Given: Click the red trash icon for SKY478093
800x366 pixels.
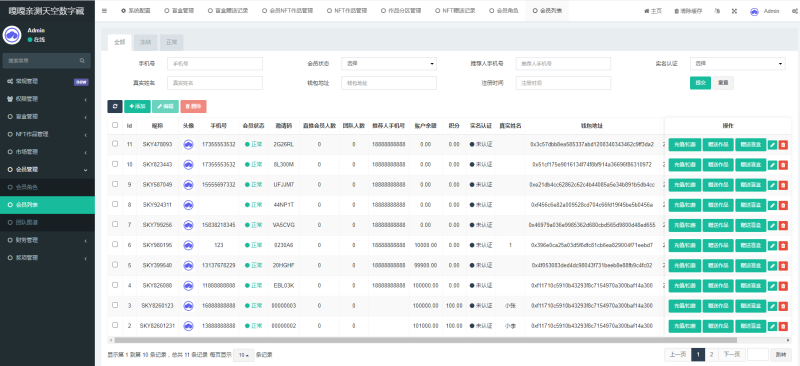Looking at the screenshot, I should coord(783,144).
